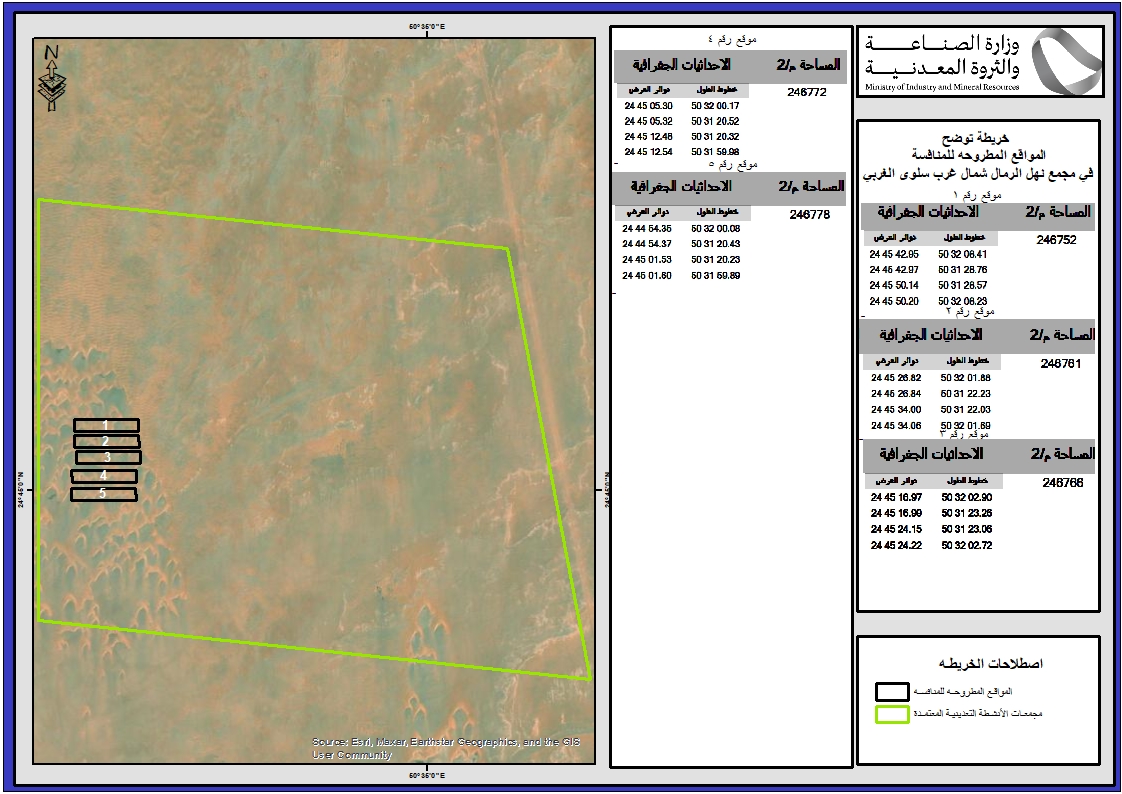The width and height of the screenshot is (1122, 794).
Task: Click the Esri Maxar source credit text
Action: (x=445, y=749)
